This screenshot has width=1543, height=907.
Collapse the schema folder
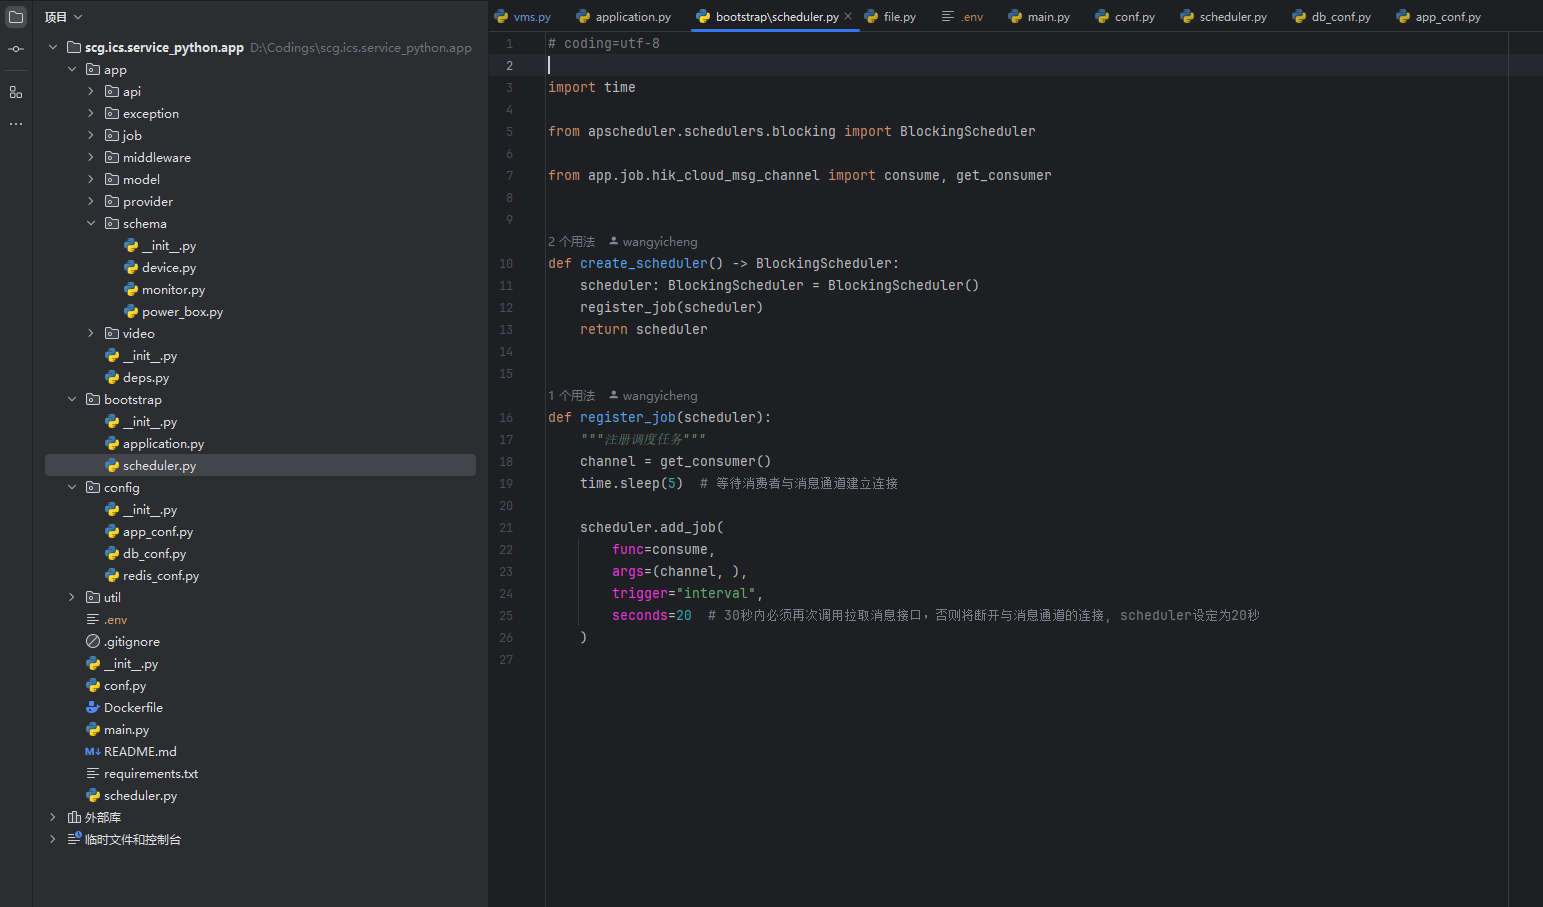(x=91, y=223)
